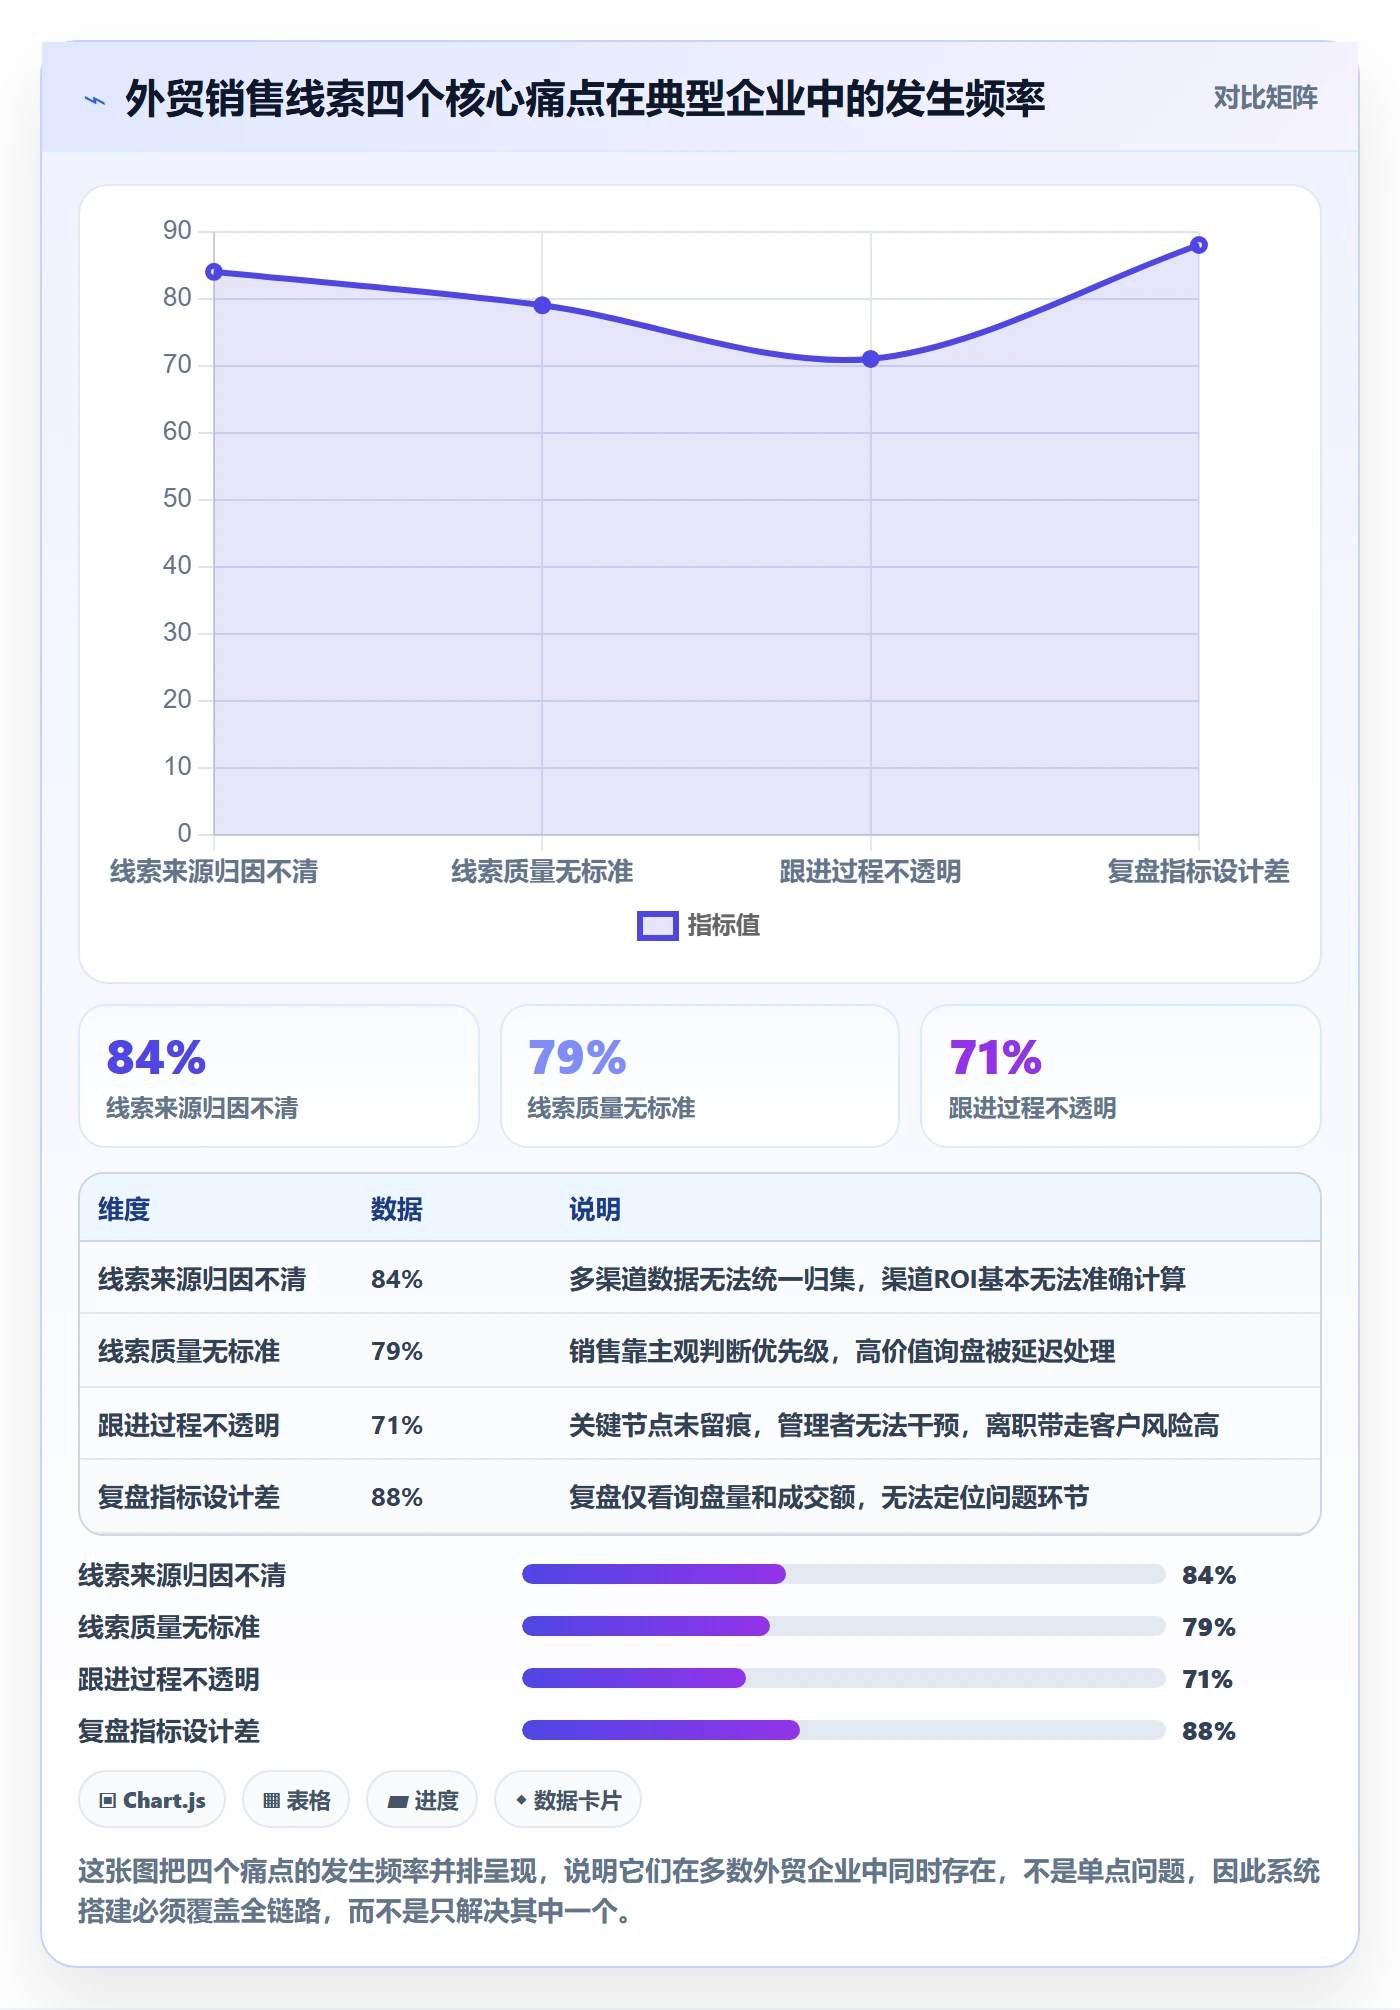Viewport: 1400px width, 2010px height.
Task: Select the 线索质量无标准 table row name
Action: [x=189, y=1352]
